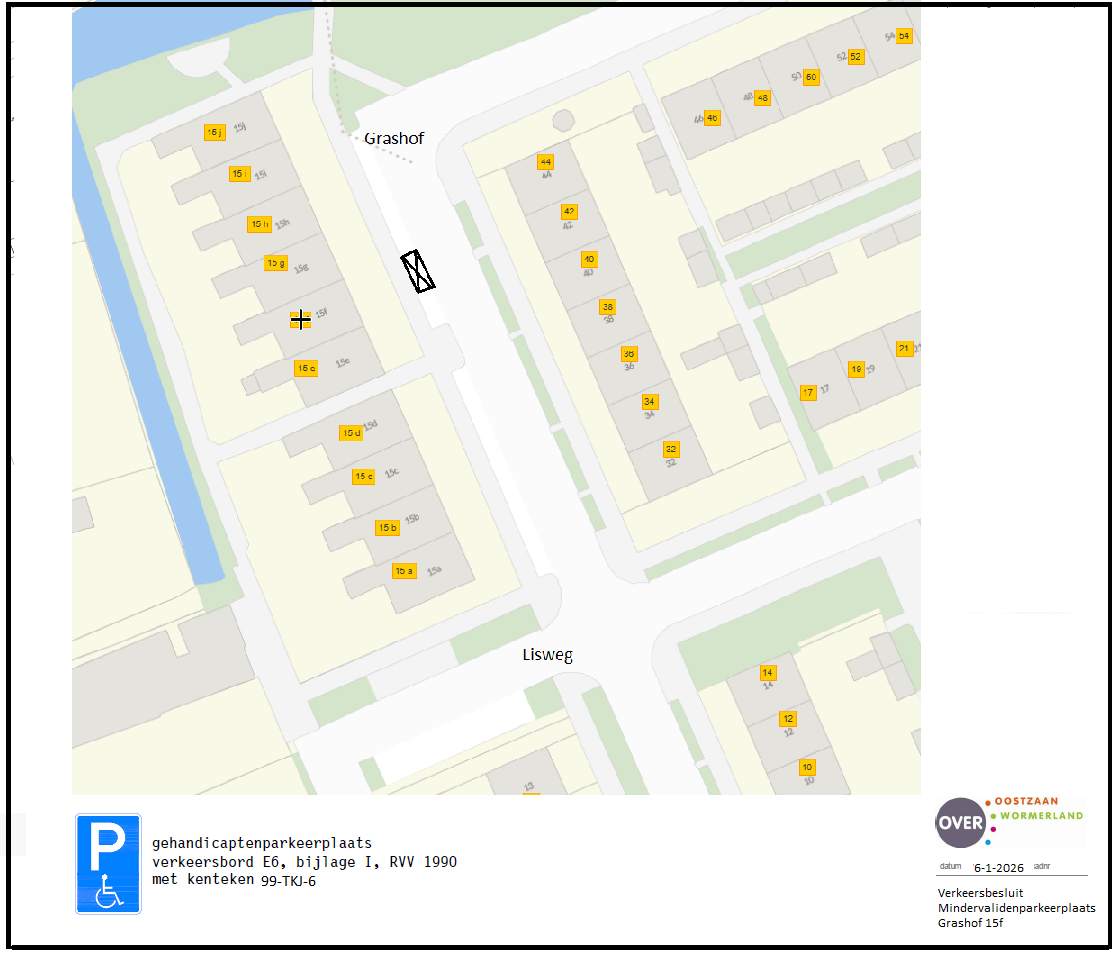1112x962 pixels.
Task: Click the Verkeersbesluit title text
Action: pos(980,892)
